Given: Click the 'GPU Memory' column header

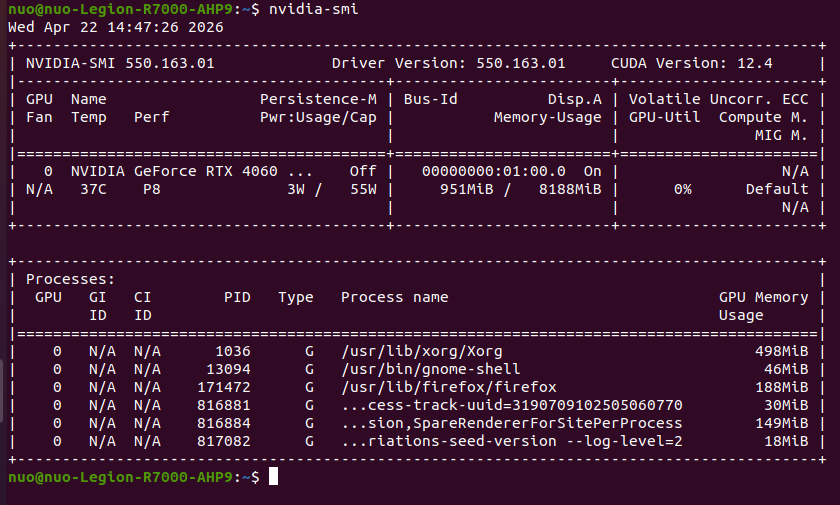Looking at the screenshot, I should [763, 297].
